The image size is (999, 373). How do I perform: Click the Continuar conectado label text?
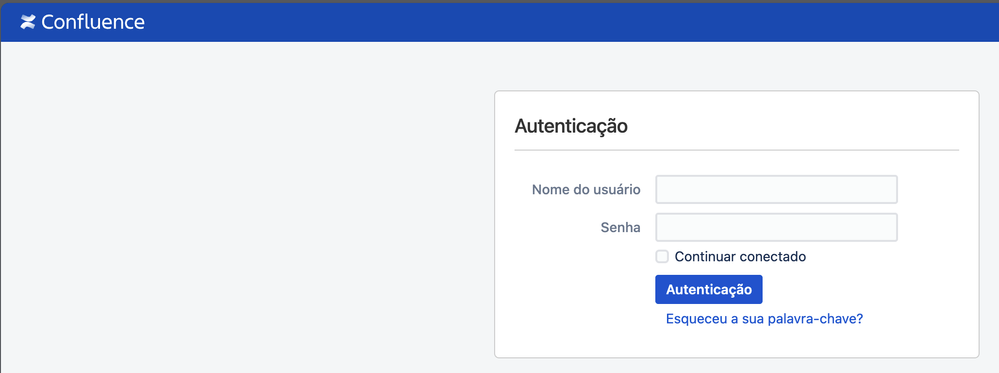coord(740,256)
